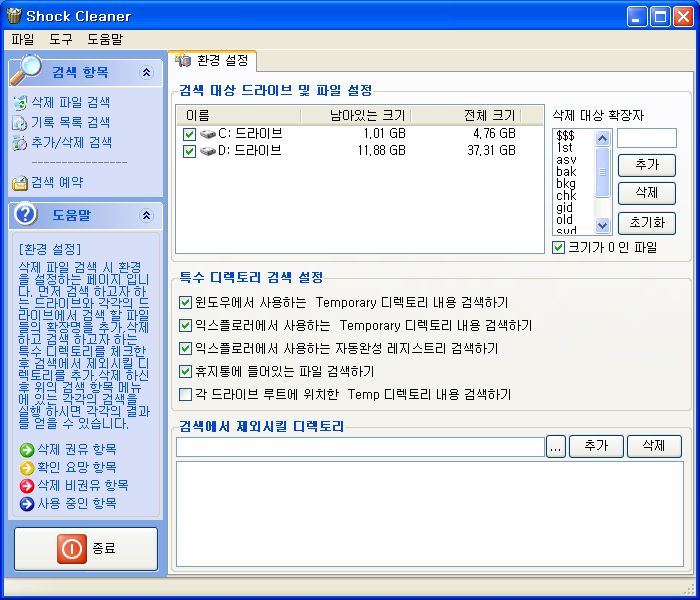Click 추가 button for extensions
Screen dimensions: 700x600
(x=647, y=165)
